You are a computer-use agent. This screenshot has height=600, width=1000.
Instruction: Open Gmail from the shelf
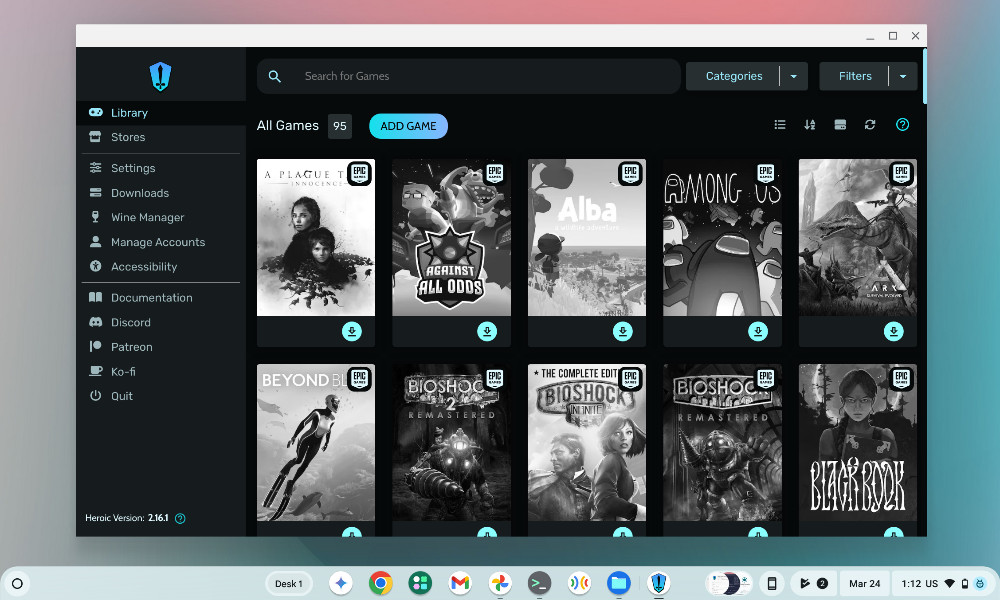coord(460,583)
